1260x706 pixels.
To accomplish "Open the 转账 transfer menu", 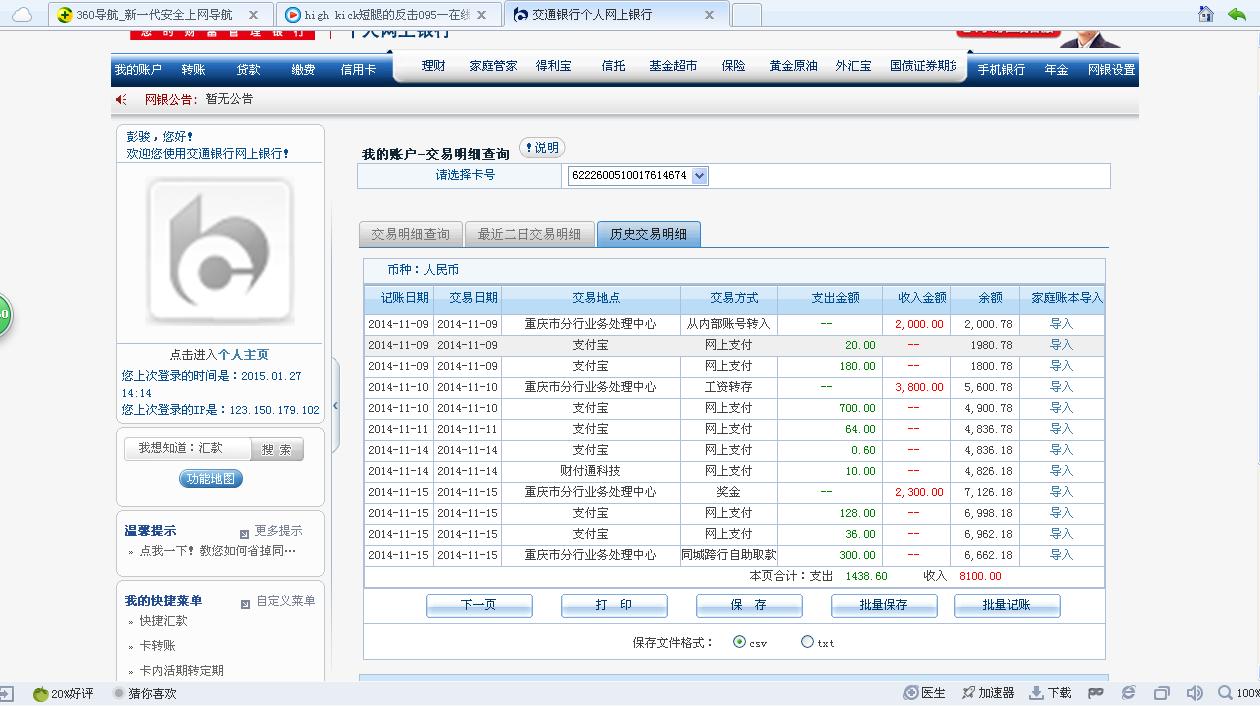I will coord(193,70).
